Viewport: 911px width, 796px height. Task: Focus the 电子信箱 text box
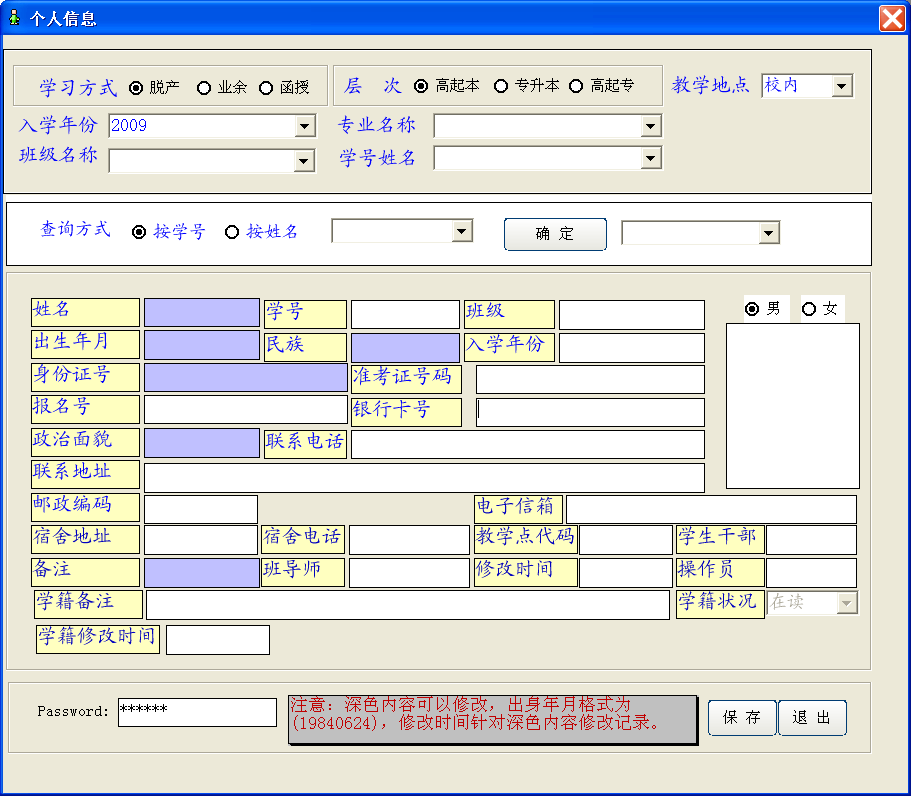coord(710,509)
